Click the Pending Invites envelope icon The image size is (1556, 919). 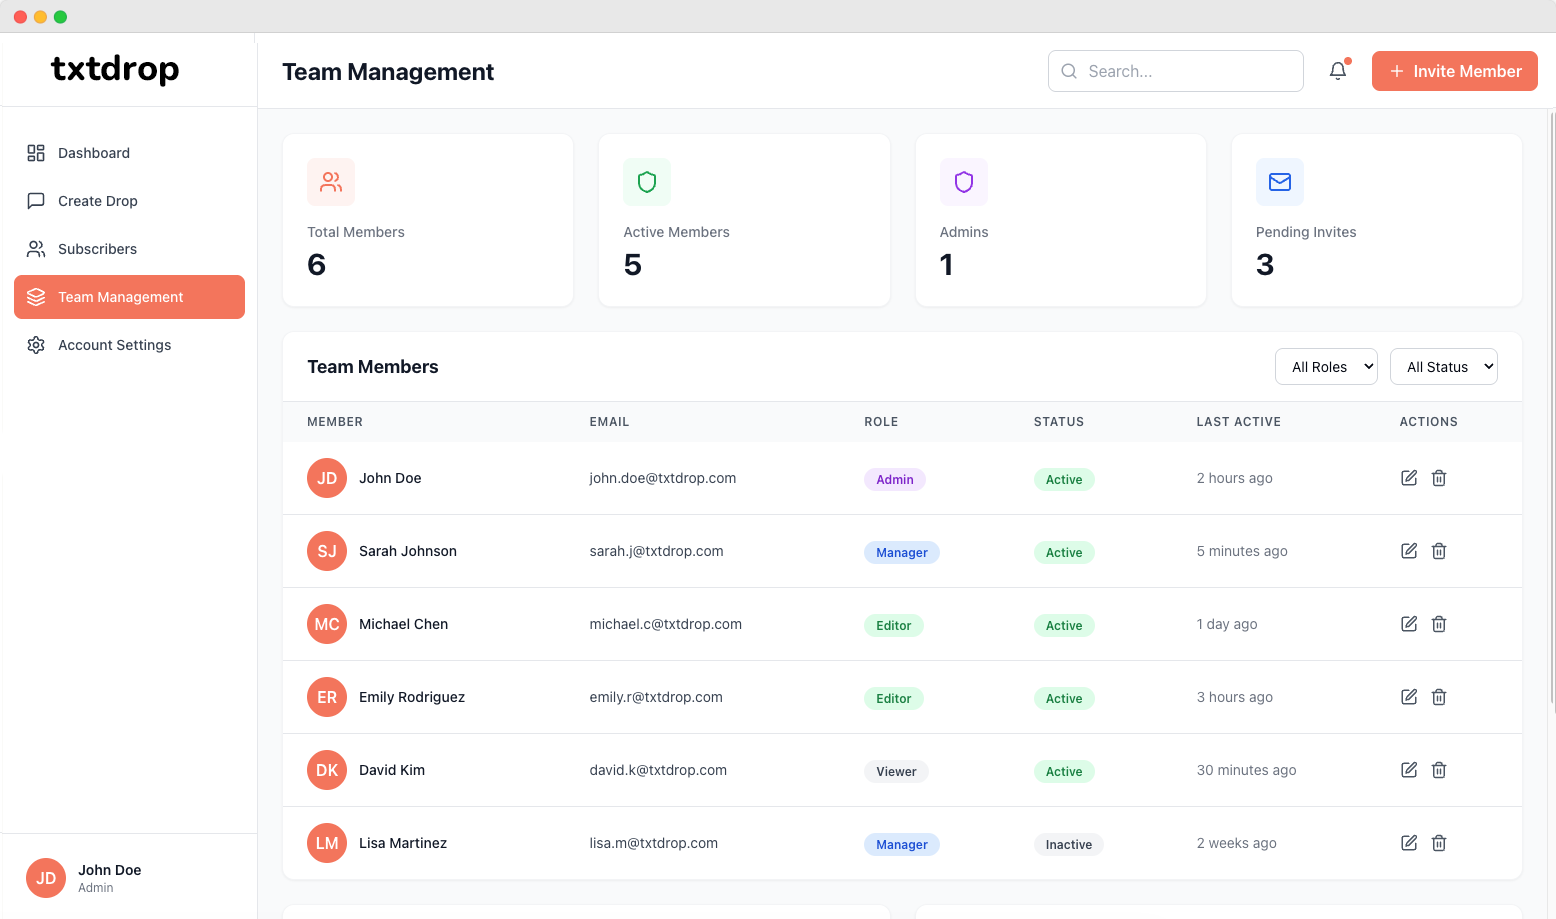click(1279, 182)
